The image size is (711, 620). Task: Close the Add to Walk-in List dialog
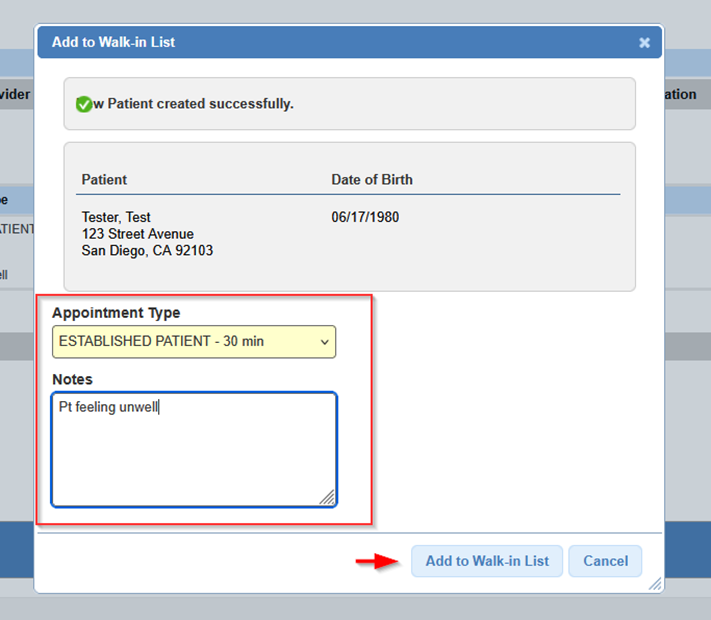click(x=644, y=43)
